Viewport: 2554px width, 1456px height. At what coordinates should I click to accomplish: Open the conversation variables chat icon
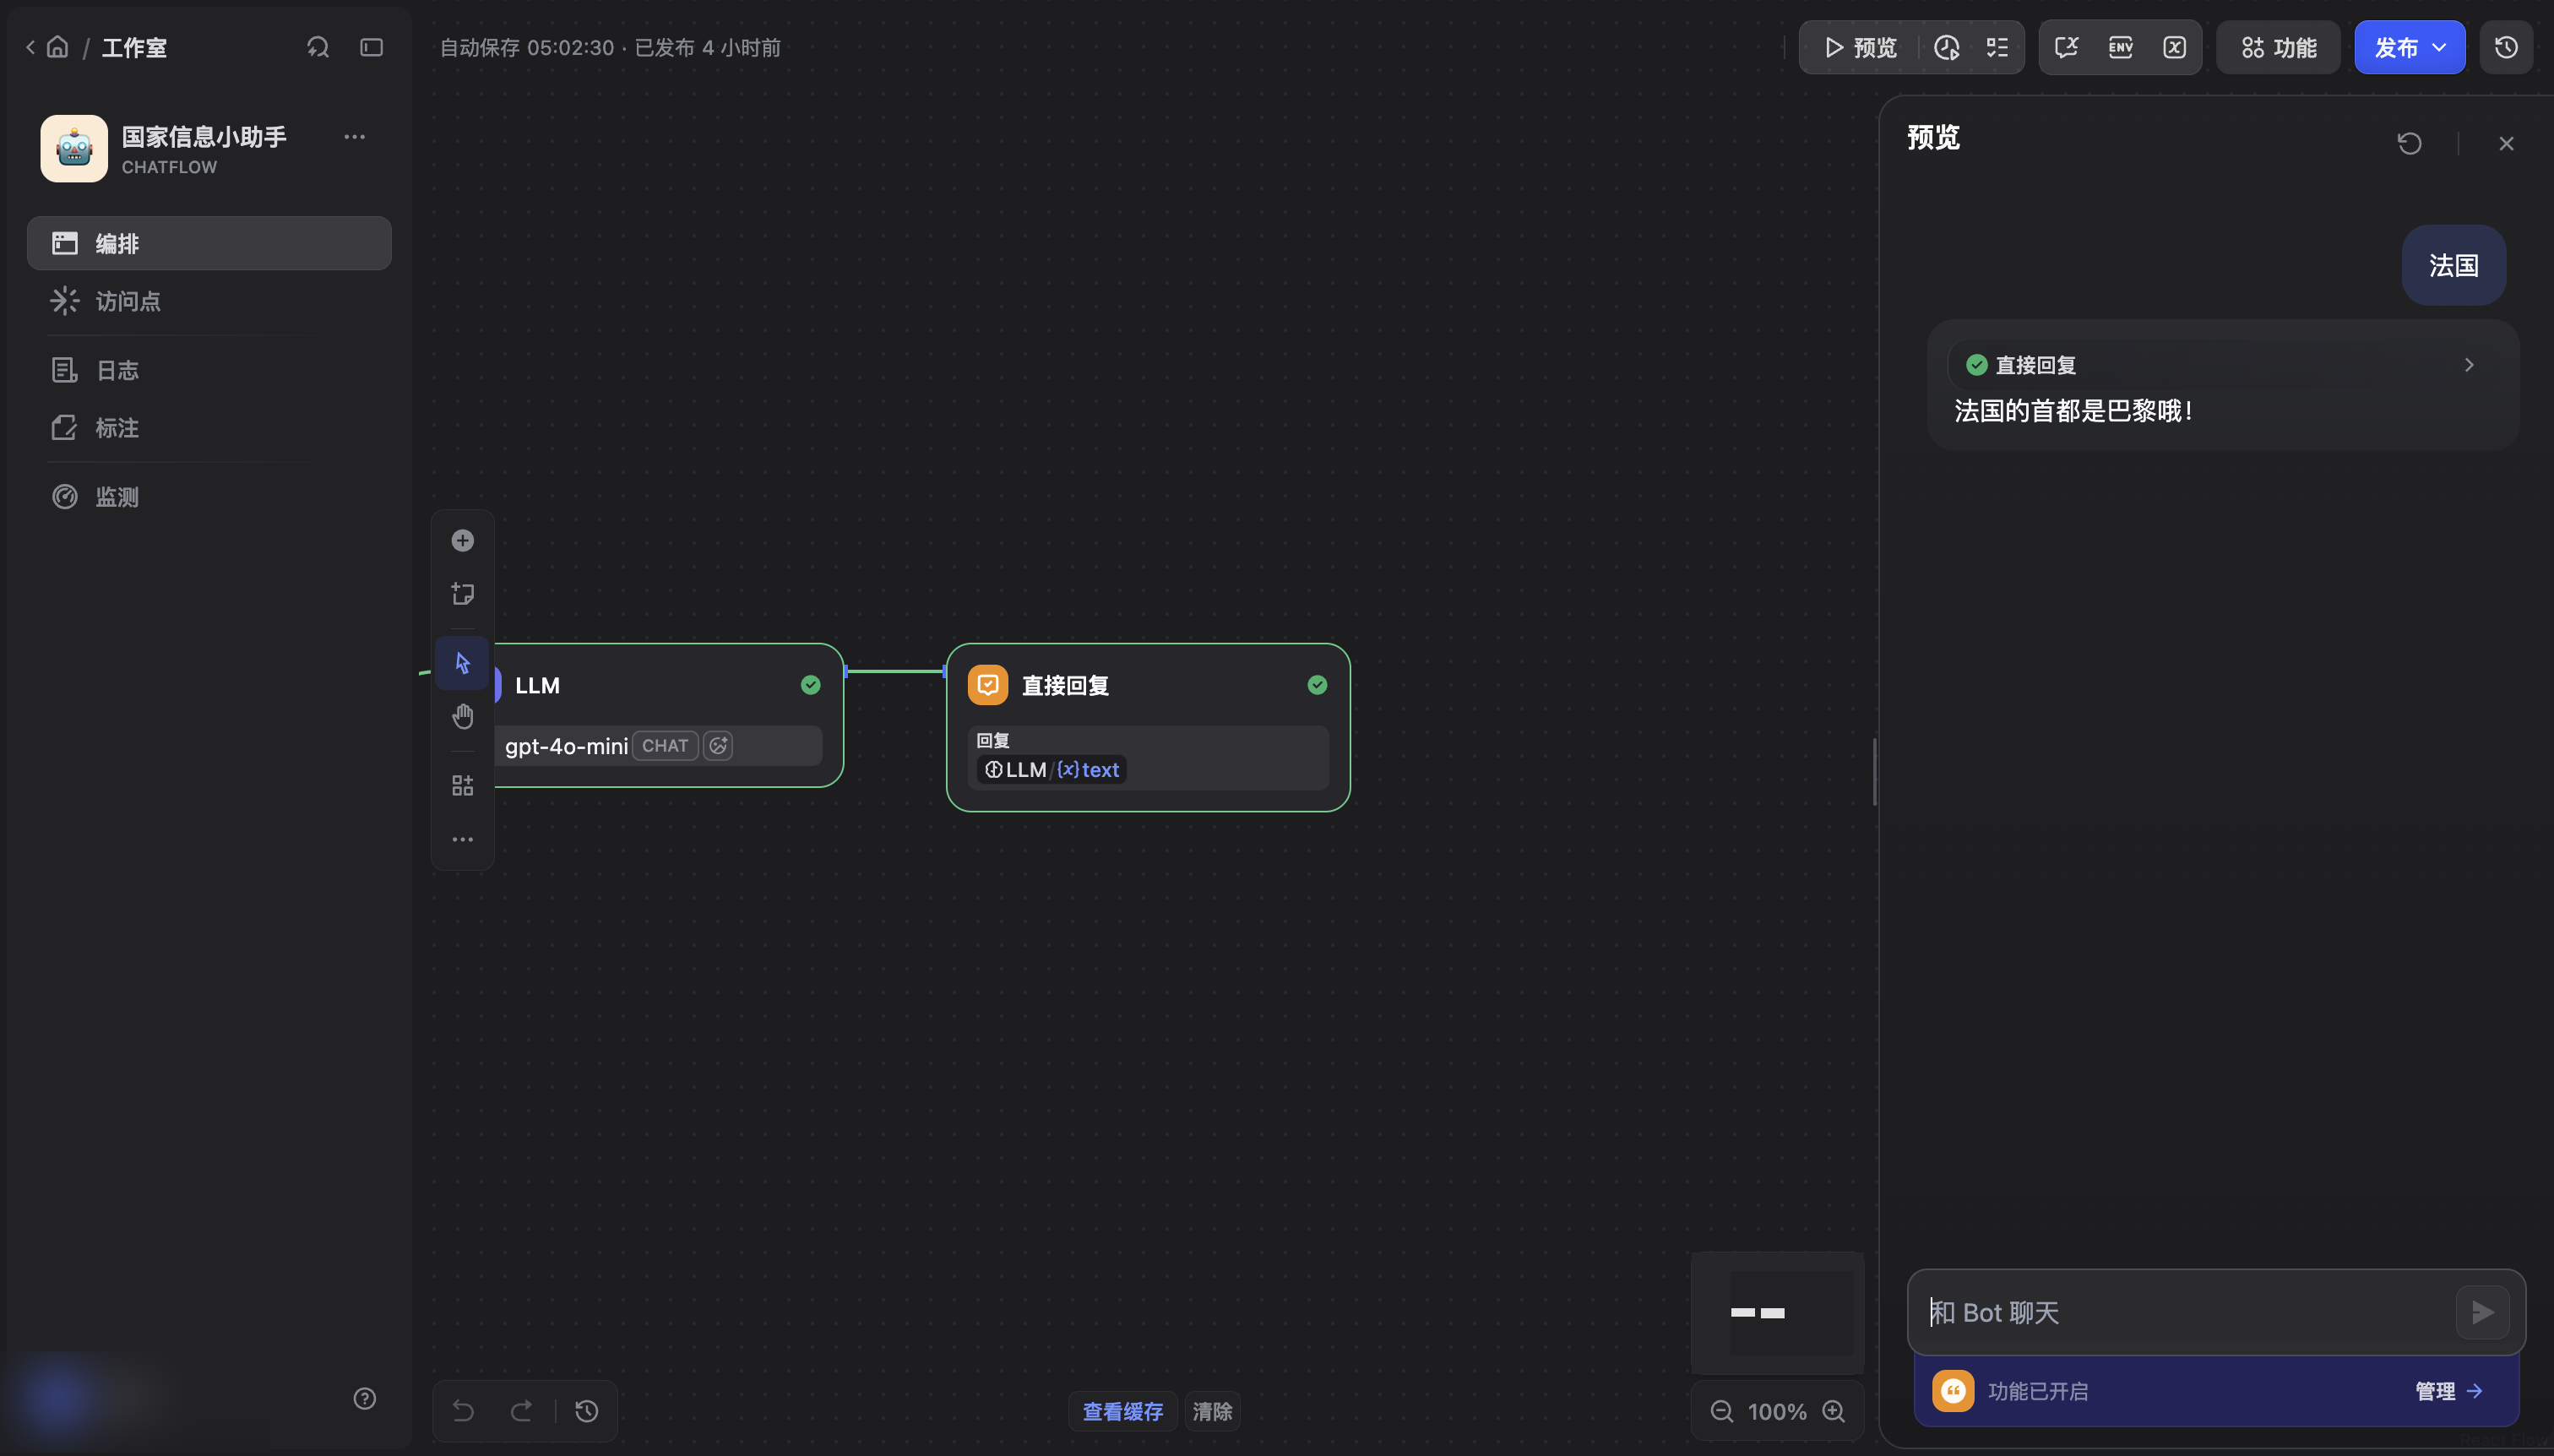(x=2066, y=47)
